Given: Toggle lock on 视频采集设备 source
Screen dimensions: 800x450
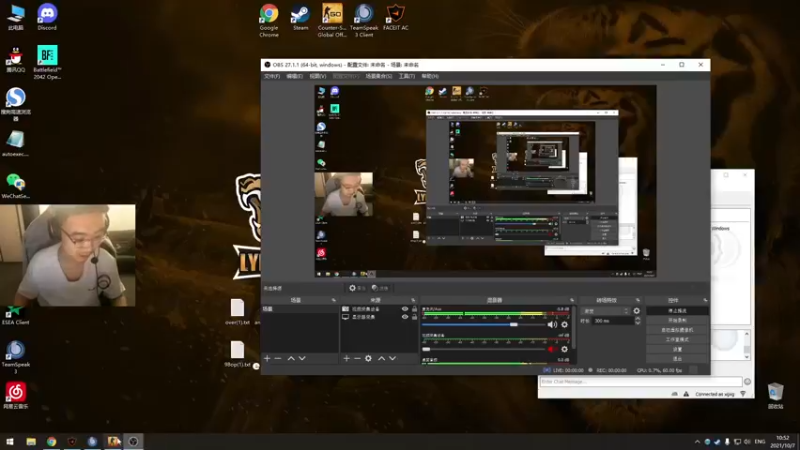Looking at the screenshot, I should click(x=414, y=309).
